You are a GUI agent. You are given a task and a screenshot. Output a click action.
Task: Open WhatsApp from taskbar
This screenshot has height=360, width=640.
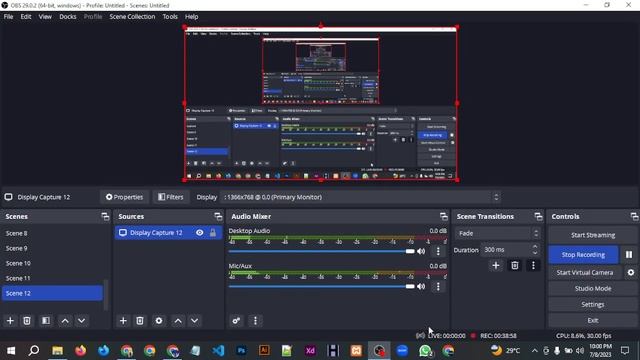coord(425,351)
